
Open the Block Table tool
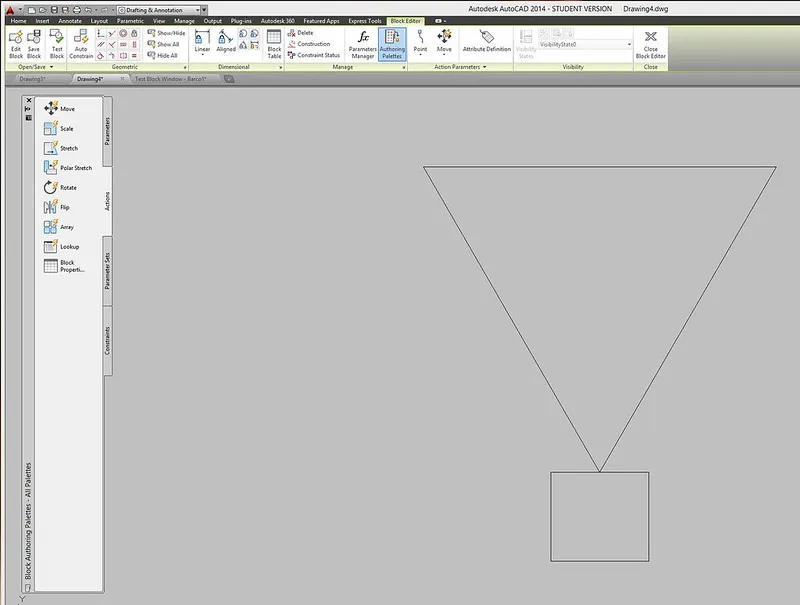click(274, 43)
